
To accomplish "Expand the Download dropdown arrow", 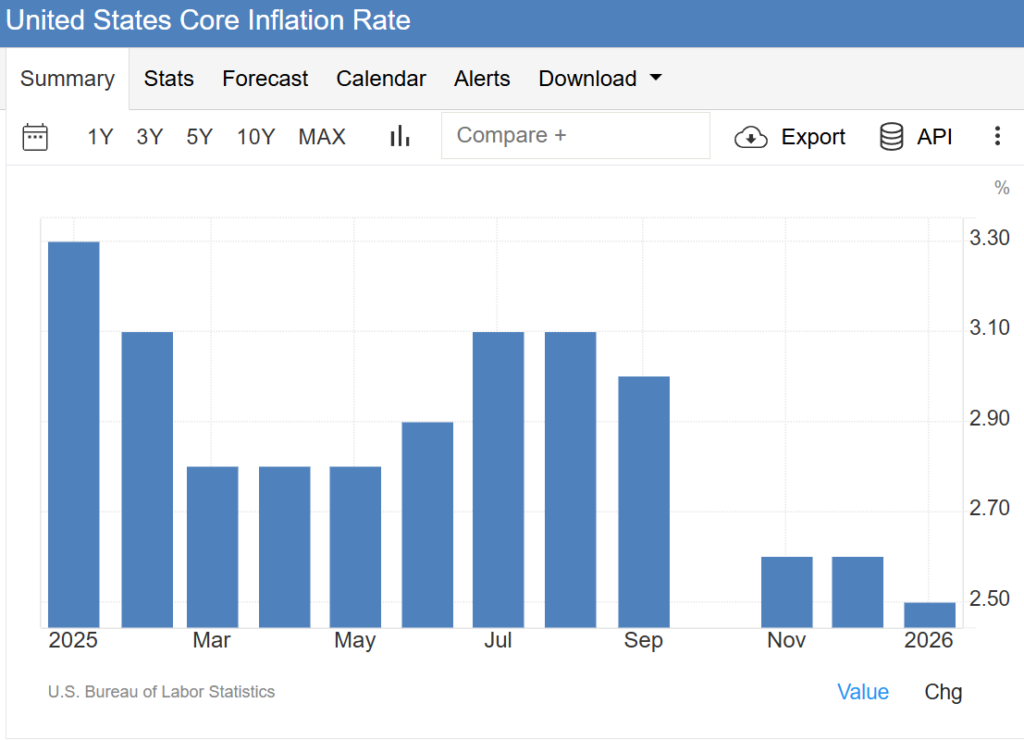I will (656, 79).
